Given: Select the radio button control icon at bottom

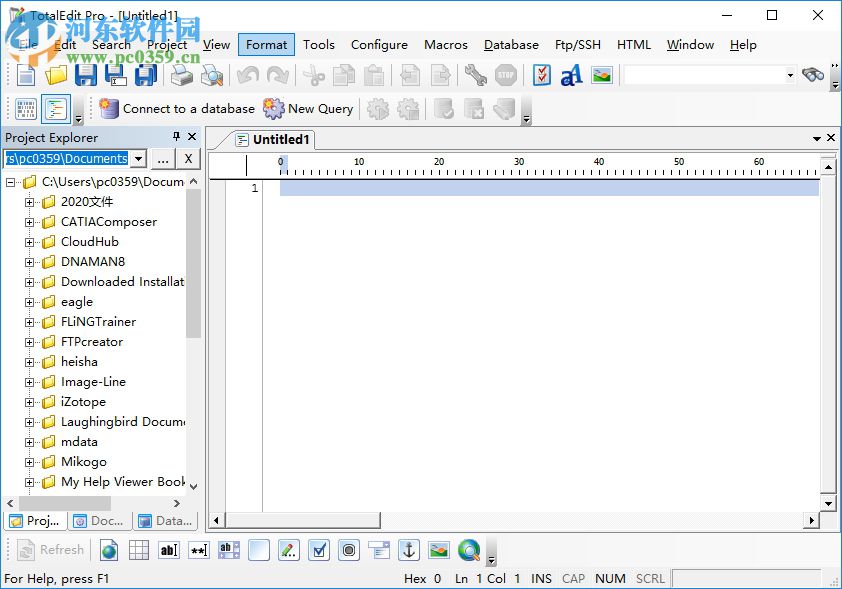Looking at the screenshot, I should (x=348, y=549).
